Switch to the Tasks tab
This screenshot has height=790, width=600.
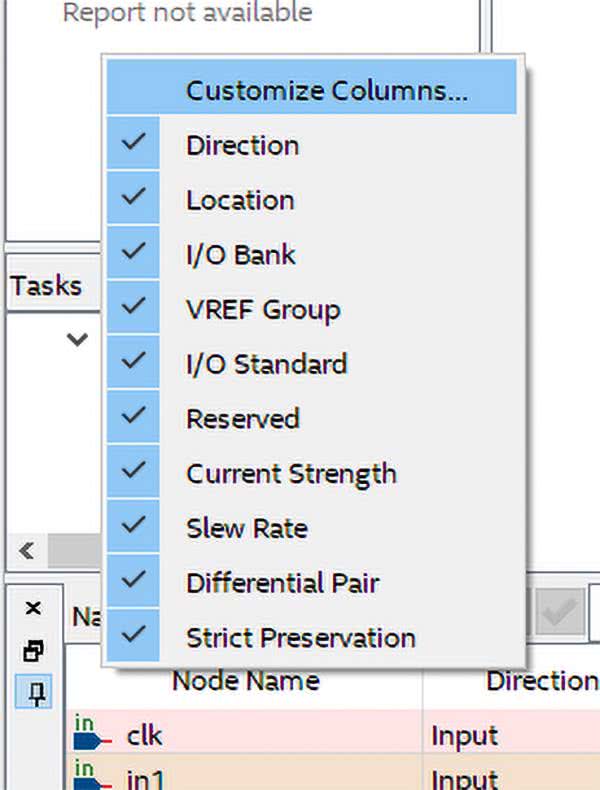46,286
